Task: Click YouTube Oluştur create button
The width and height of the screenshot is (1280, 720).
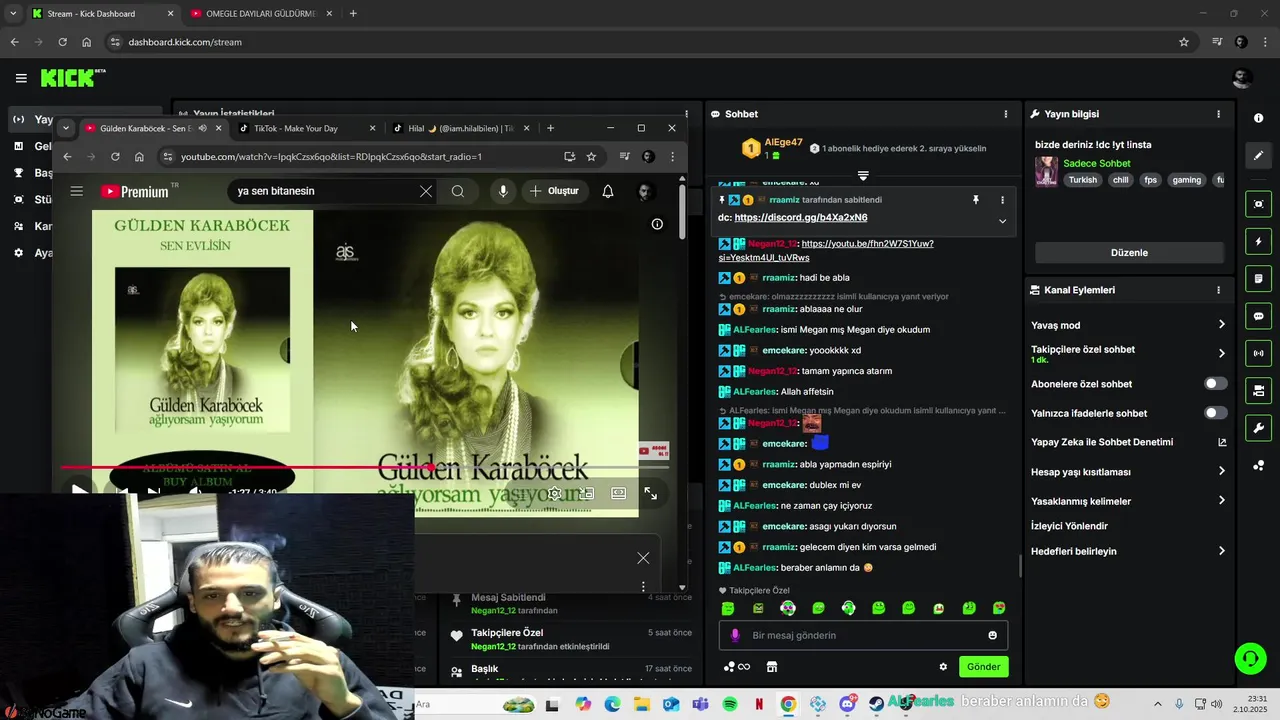Action: [x=554, y=191]
